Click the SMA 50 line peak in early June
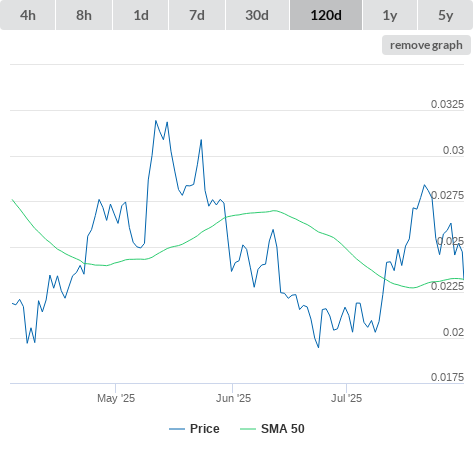The width and height of the screenshot is (474, 455). [274, 210]
